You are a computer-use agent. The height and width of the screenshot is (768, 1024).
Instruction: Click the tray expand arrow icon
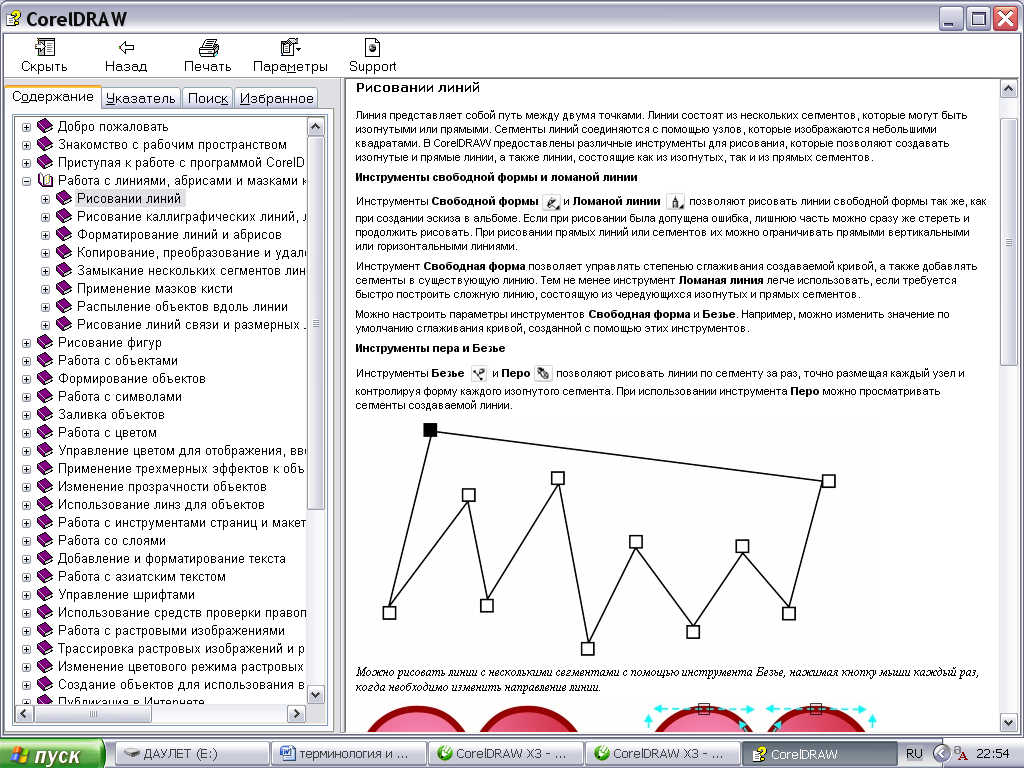click(x=941, y=754)
